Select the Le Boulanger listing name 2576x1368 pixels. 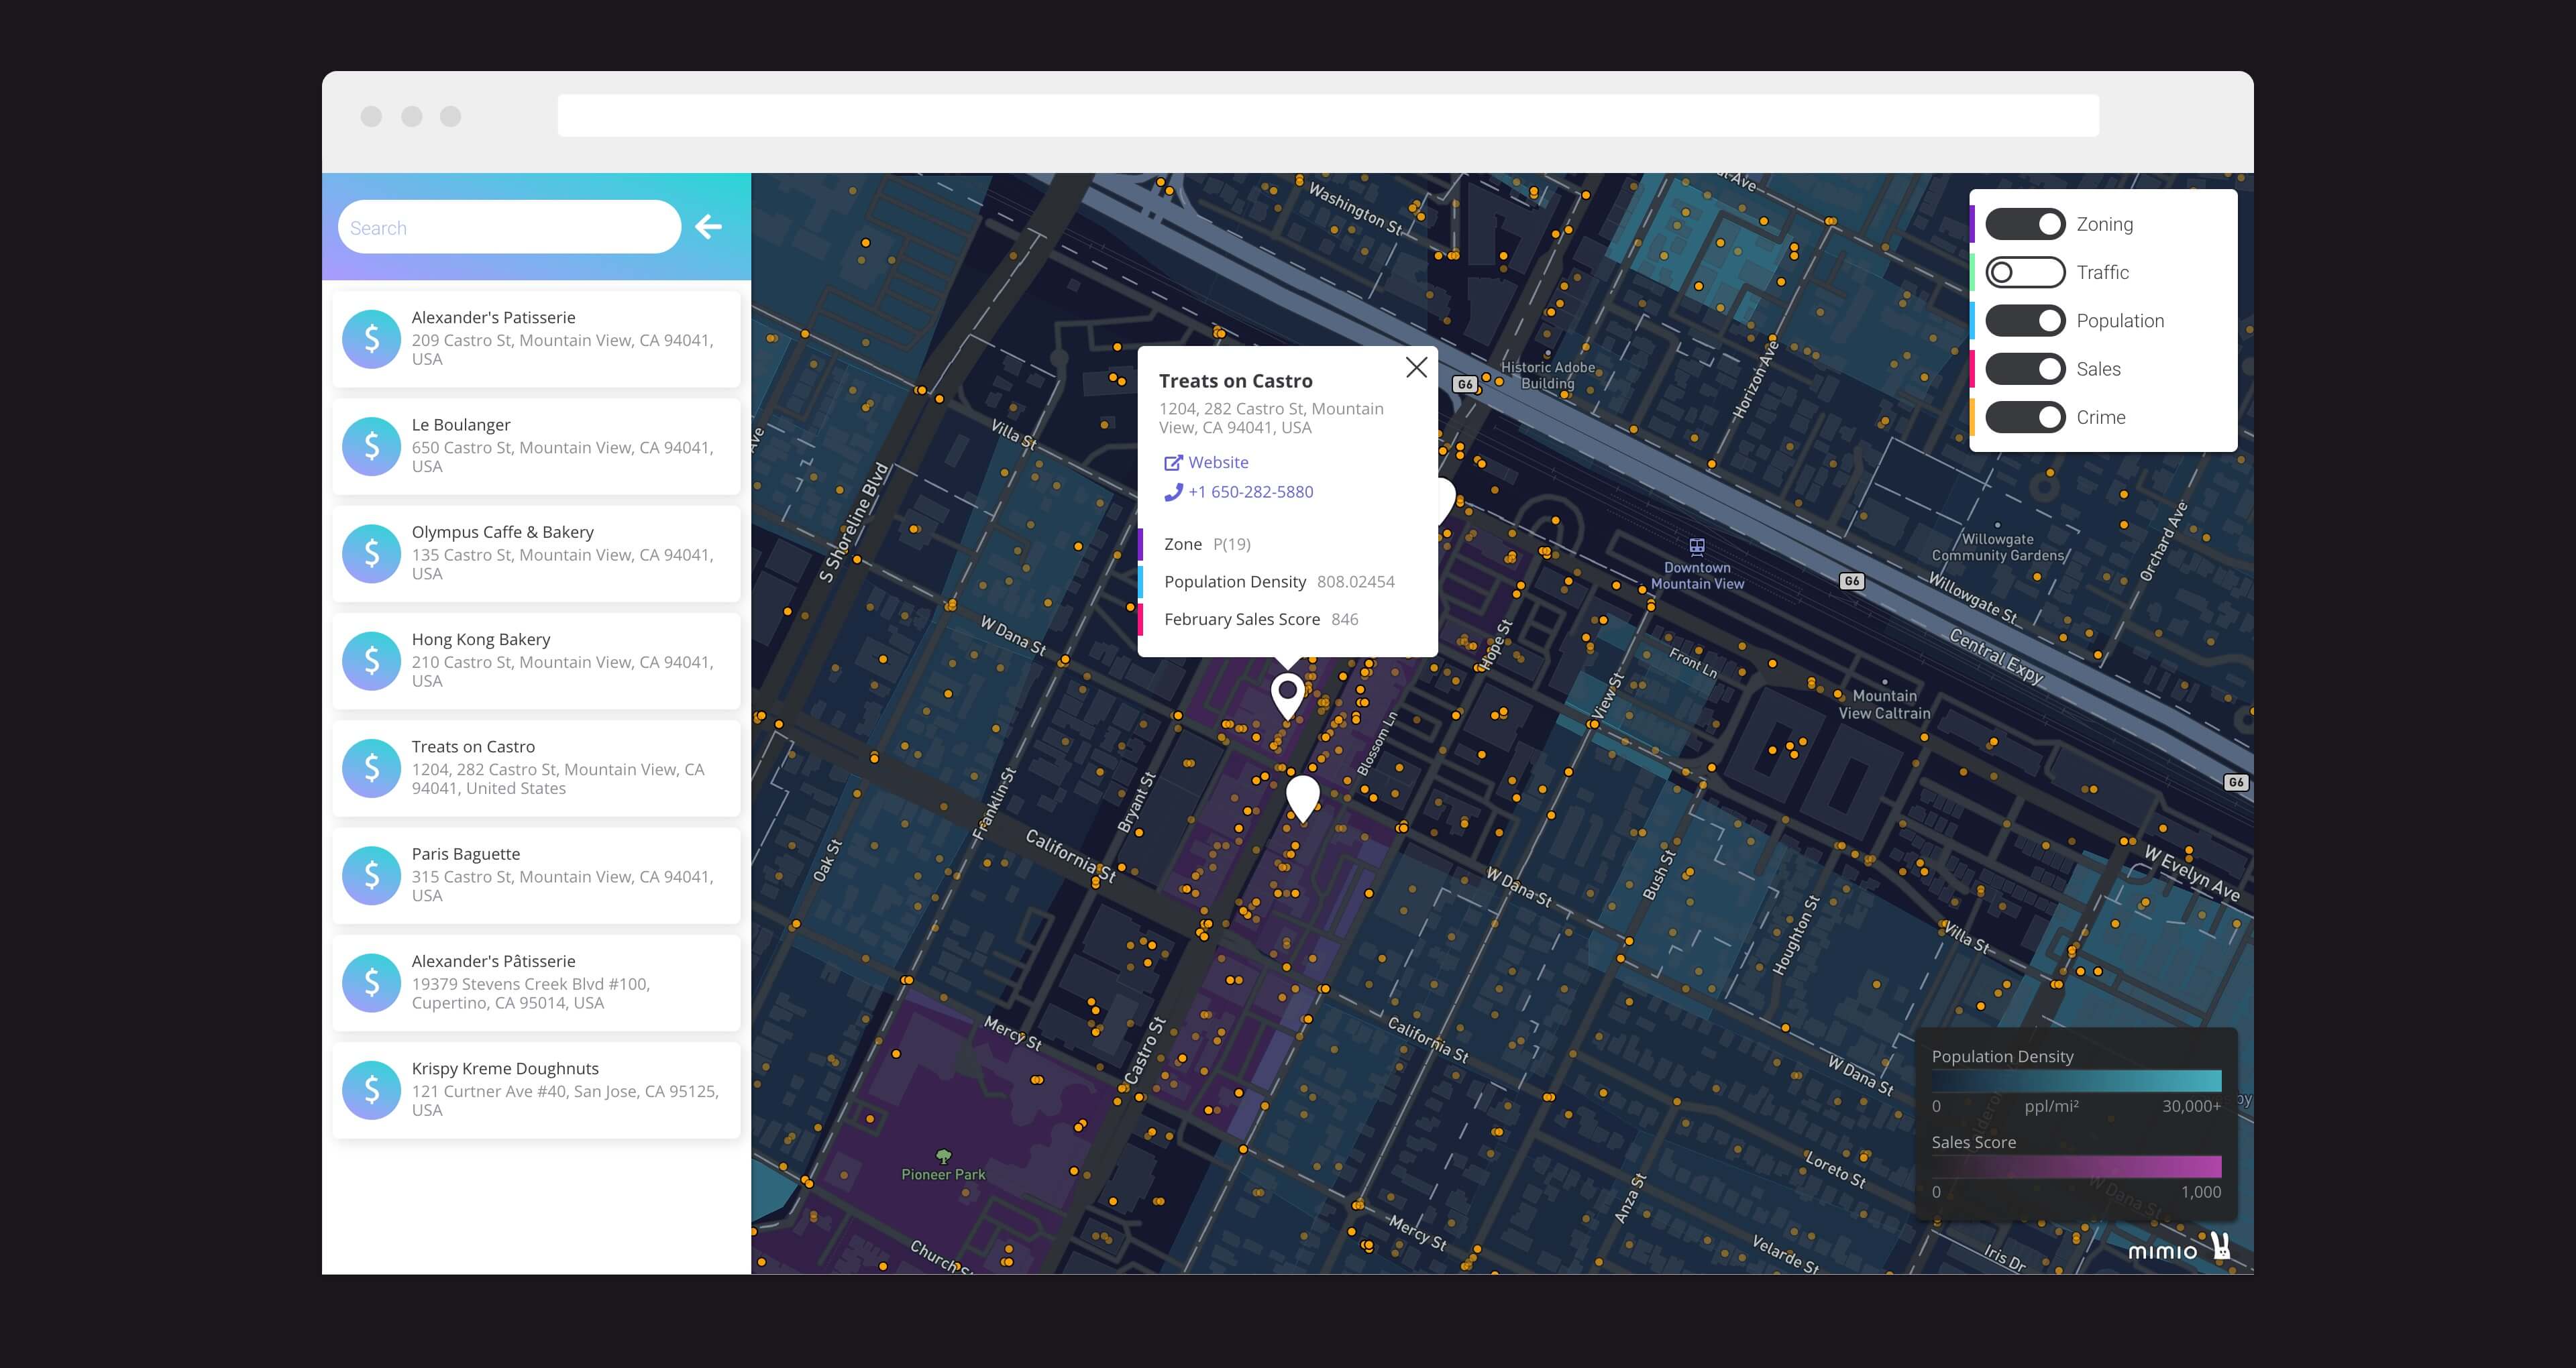[x=461, y=425]
